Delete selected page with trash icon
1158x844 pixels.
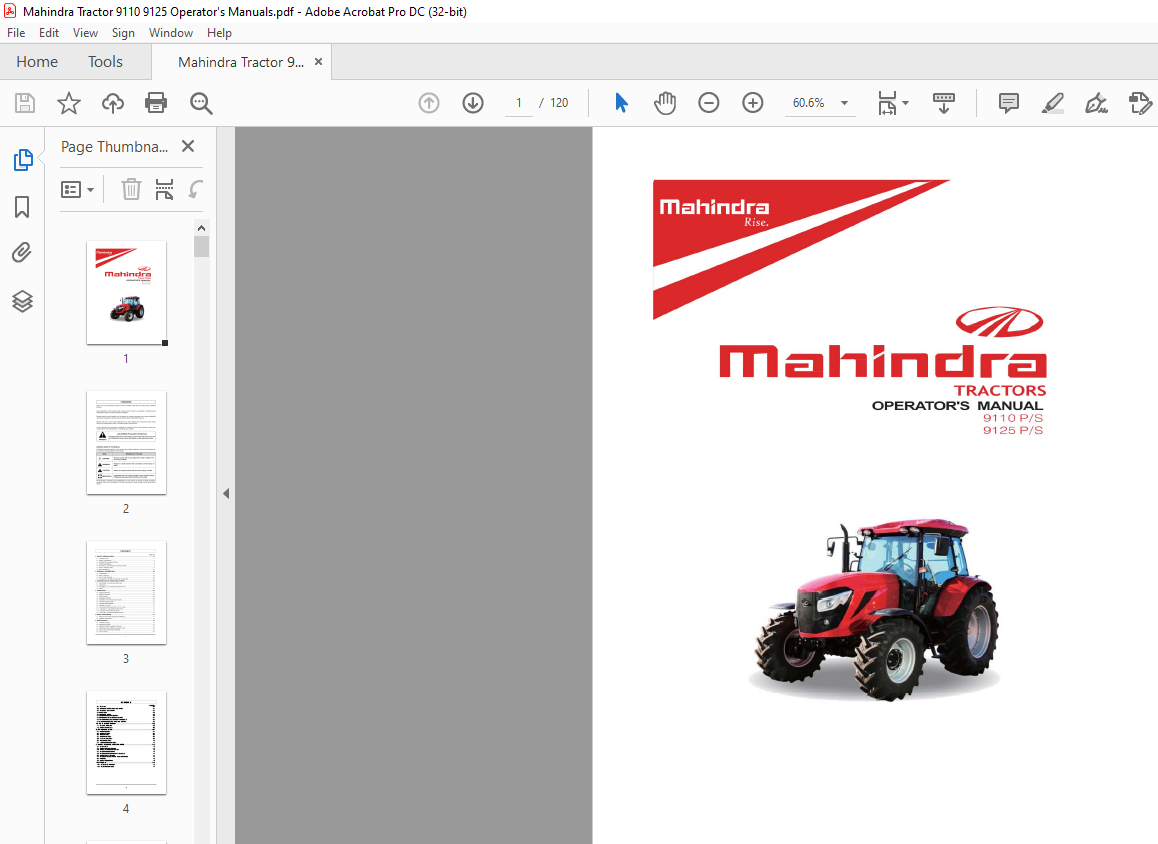pyautogui.click(x=131, y=189)
